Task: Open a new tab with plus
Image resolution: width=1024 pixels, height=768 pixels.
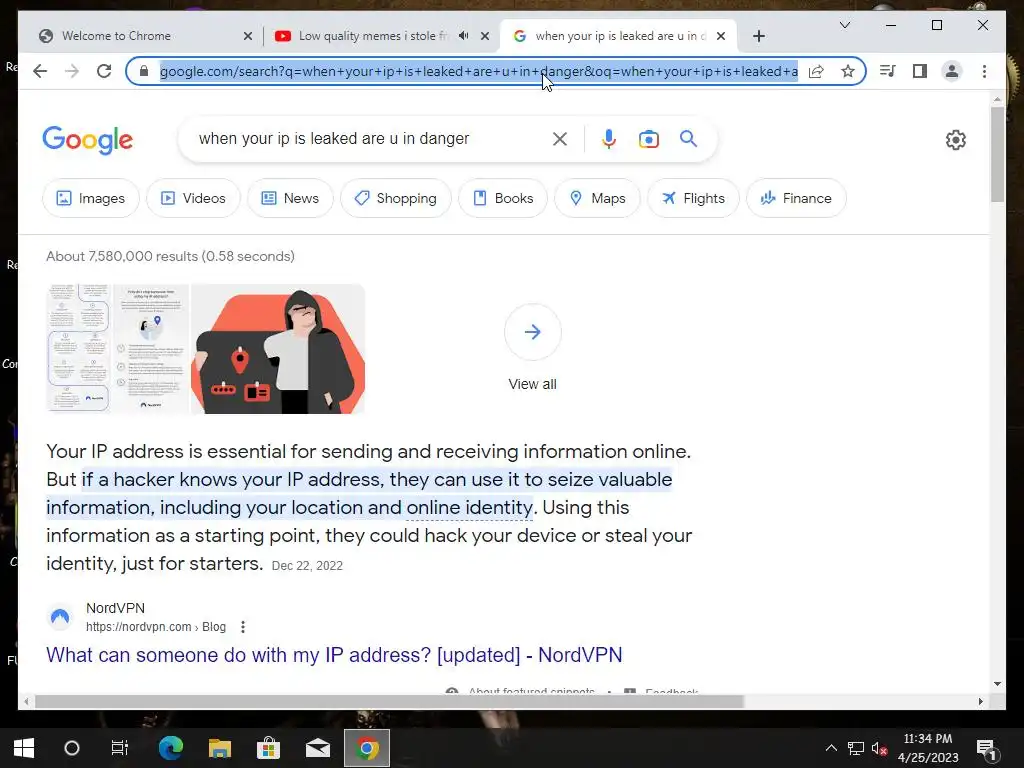Action: point(758,36)
